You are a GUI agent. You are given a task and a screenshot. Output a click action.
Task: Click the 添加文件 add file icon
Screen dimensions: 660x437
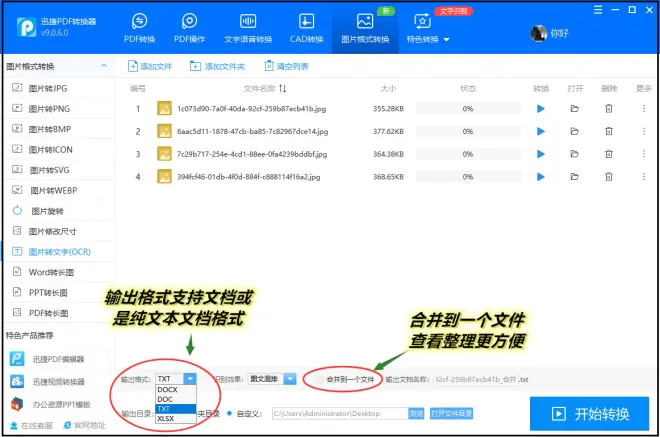[133, 66]
